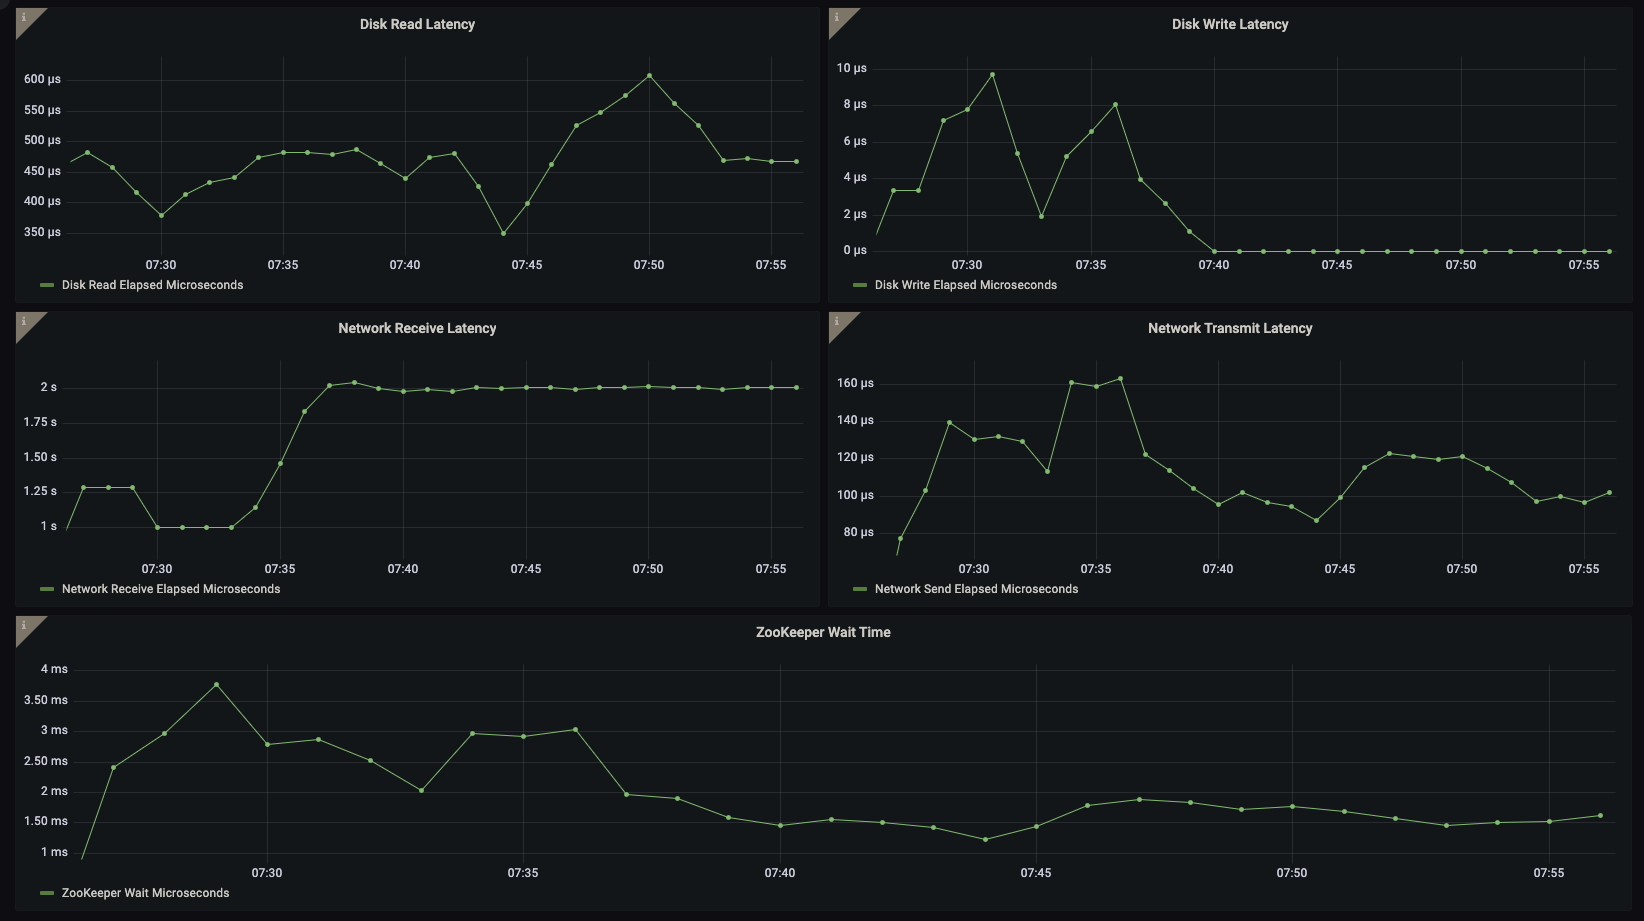This screenshot has height=921, width=1644.
Task: Click the highest data point on ZooKeeper Wait Time chart
Action: (215, 685)
